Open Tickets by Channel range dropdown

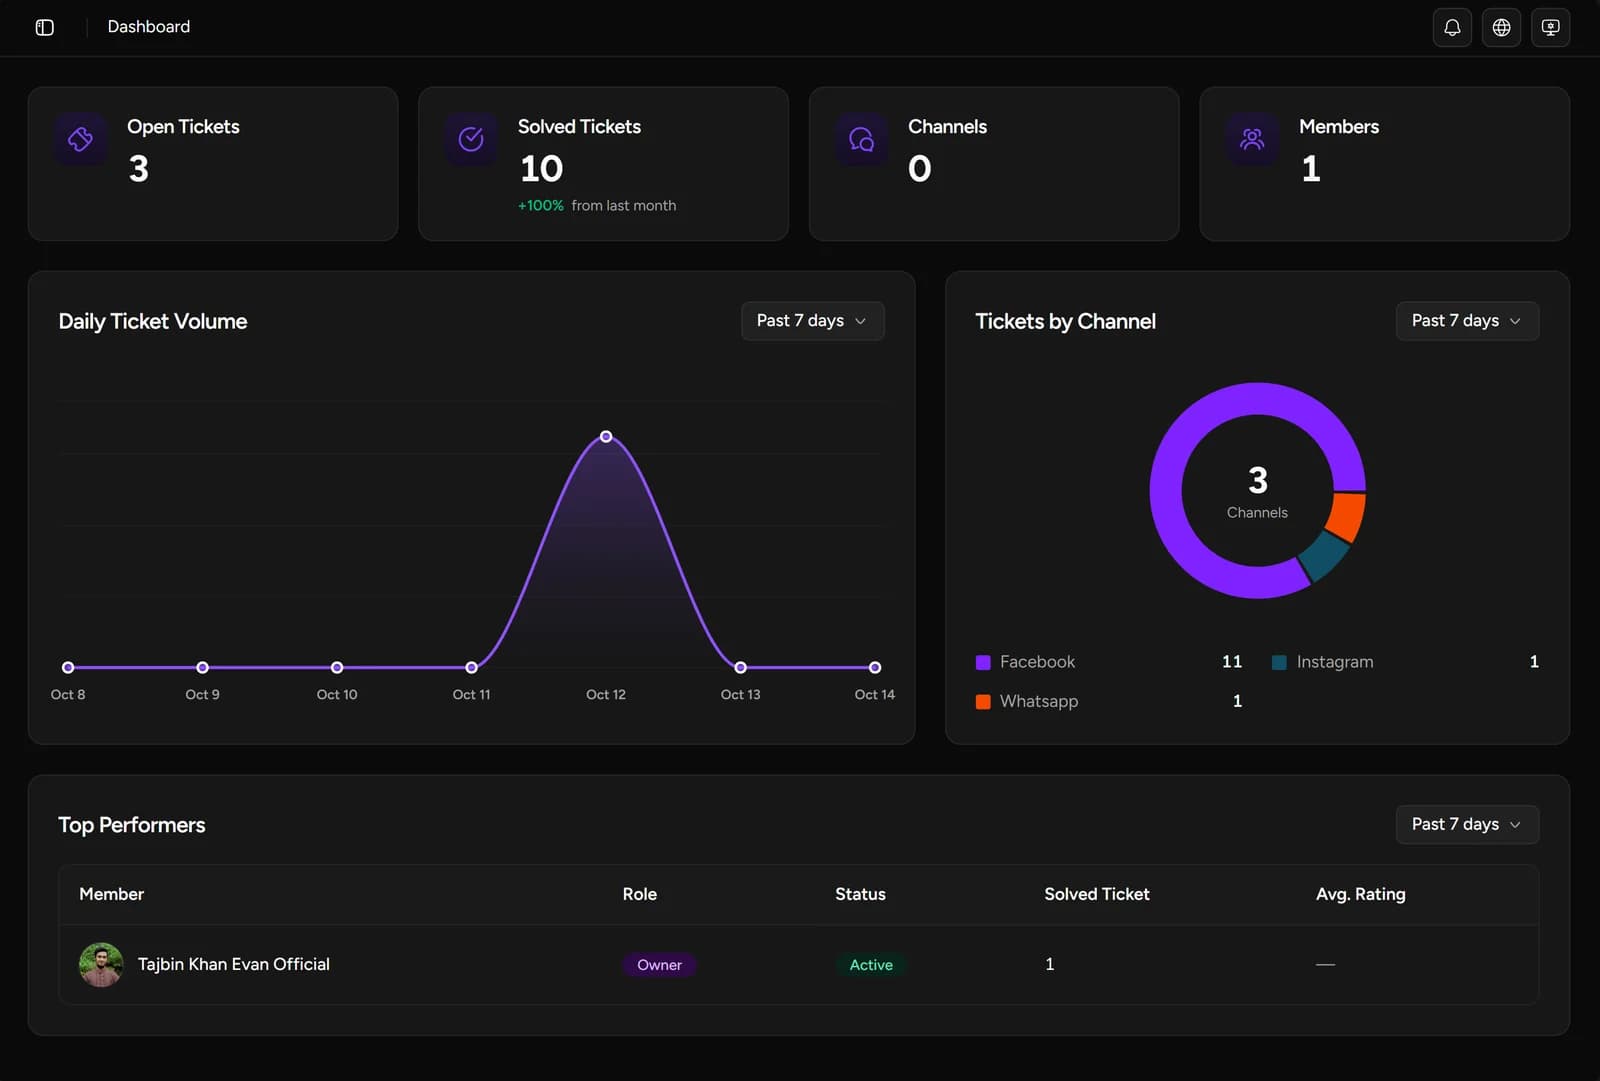click(x=1467, y=321)
